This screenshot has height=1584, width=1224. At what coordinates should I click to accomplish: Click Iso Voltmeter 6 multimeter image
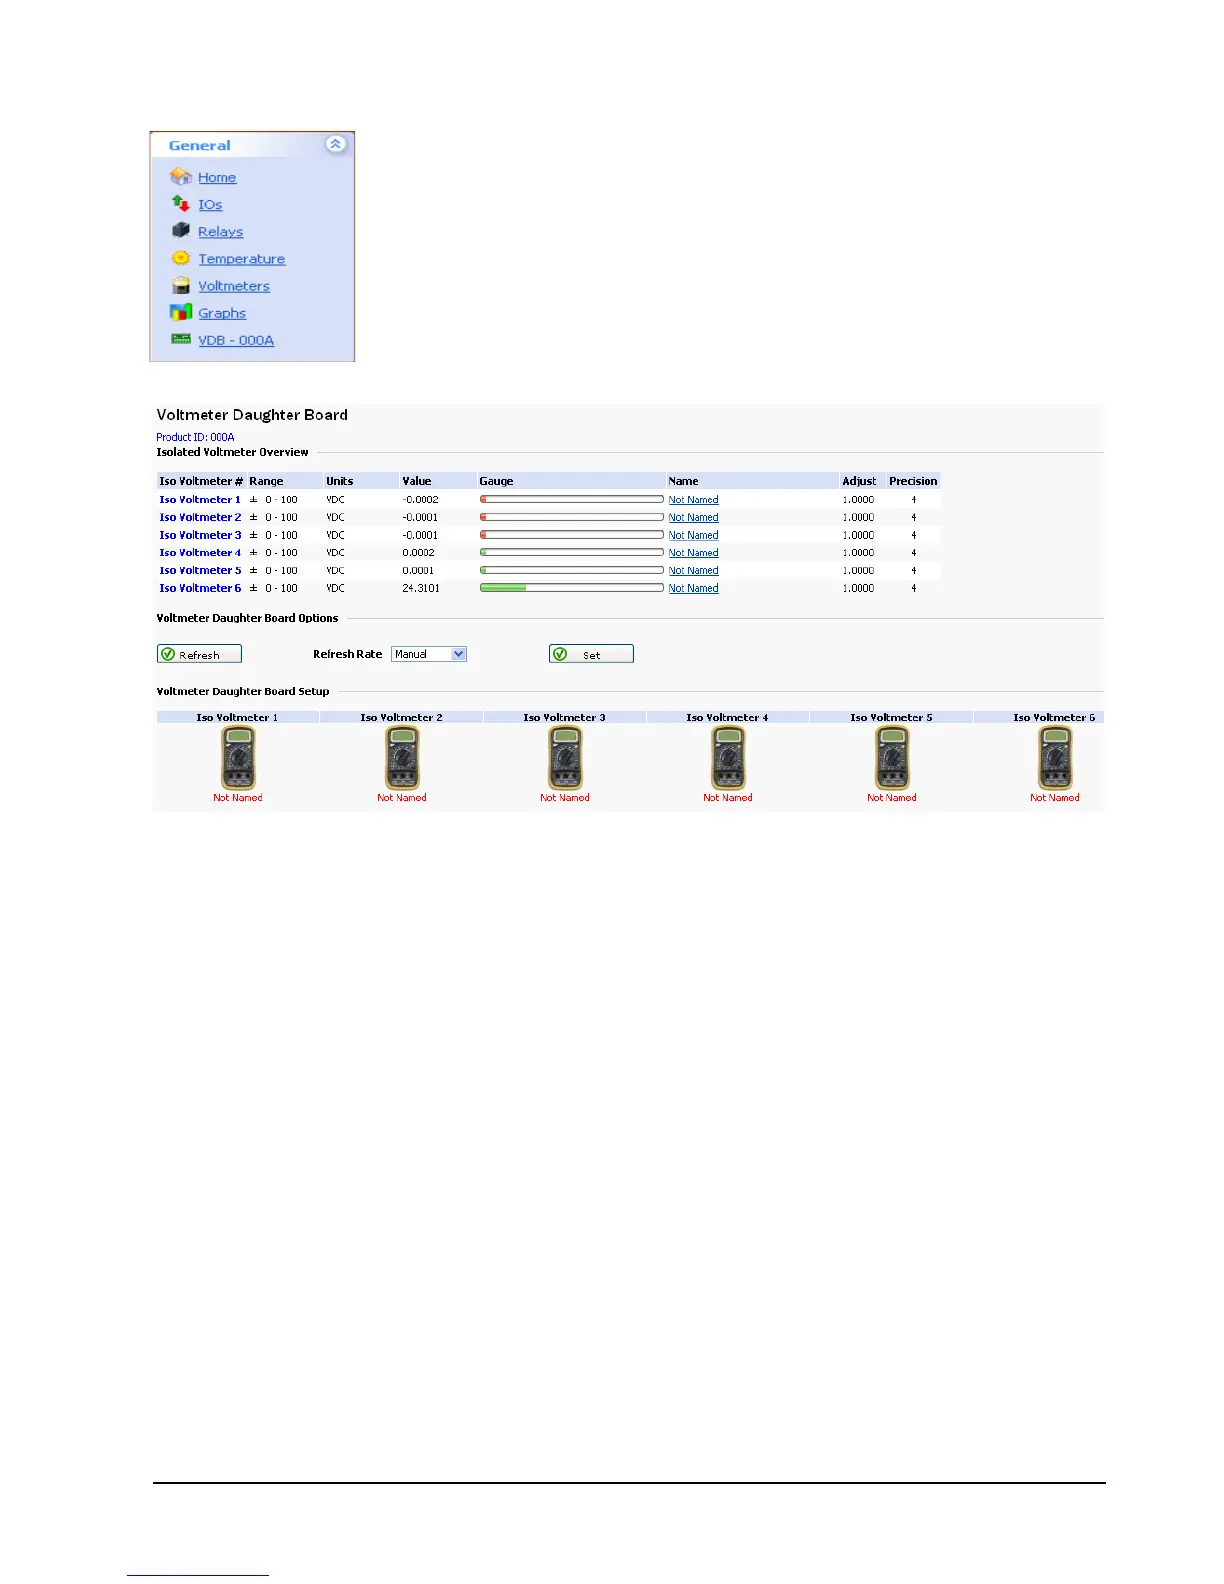pyautogui.click(x=1055, y=758)
